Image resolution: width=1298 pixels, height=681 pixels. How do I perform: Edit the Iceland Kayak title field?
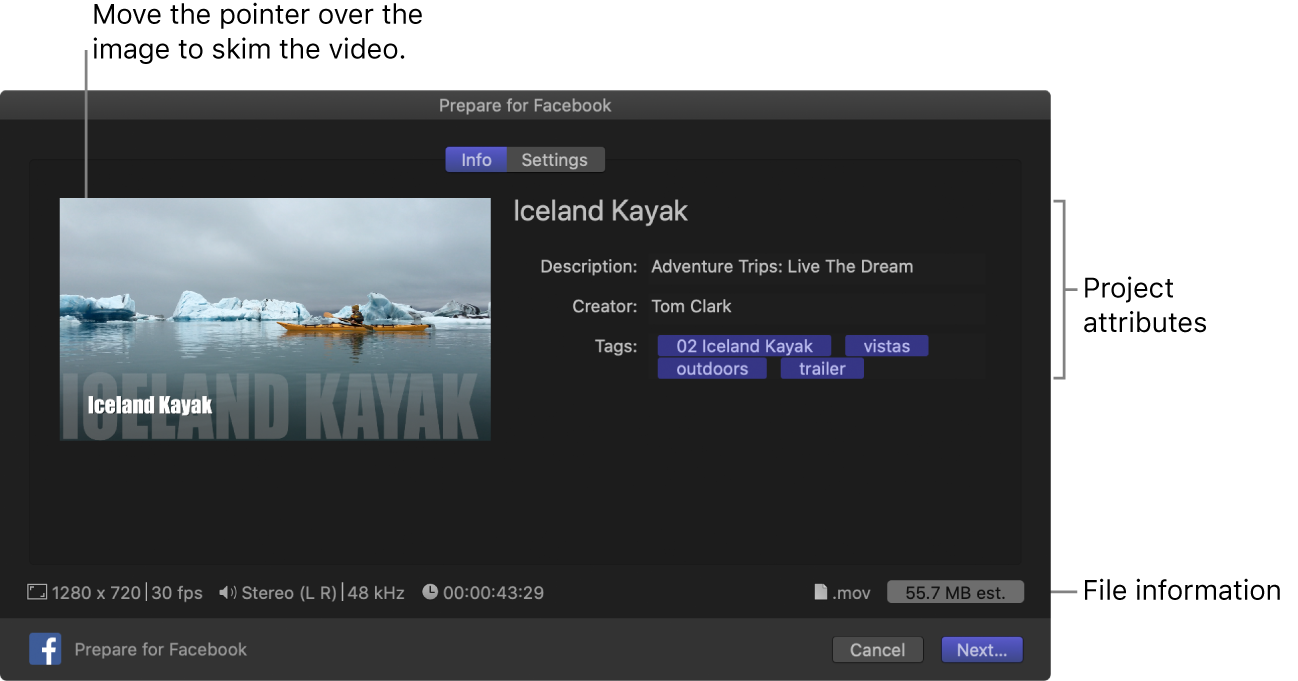click(601, 211)
